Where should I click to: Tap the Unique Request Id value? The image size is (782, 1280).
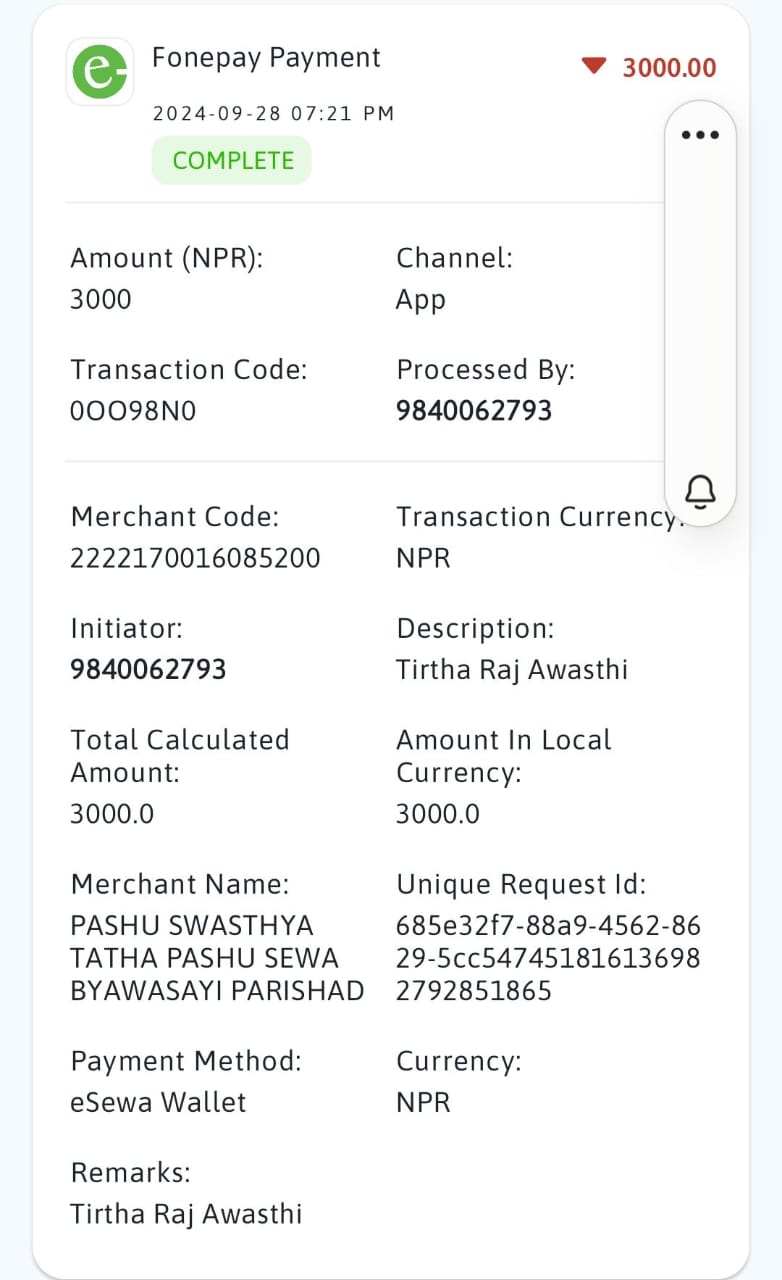[x=548, y=958]
